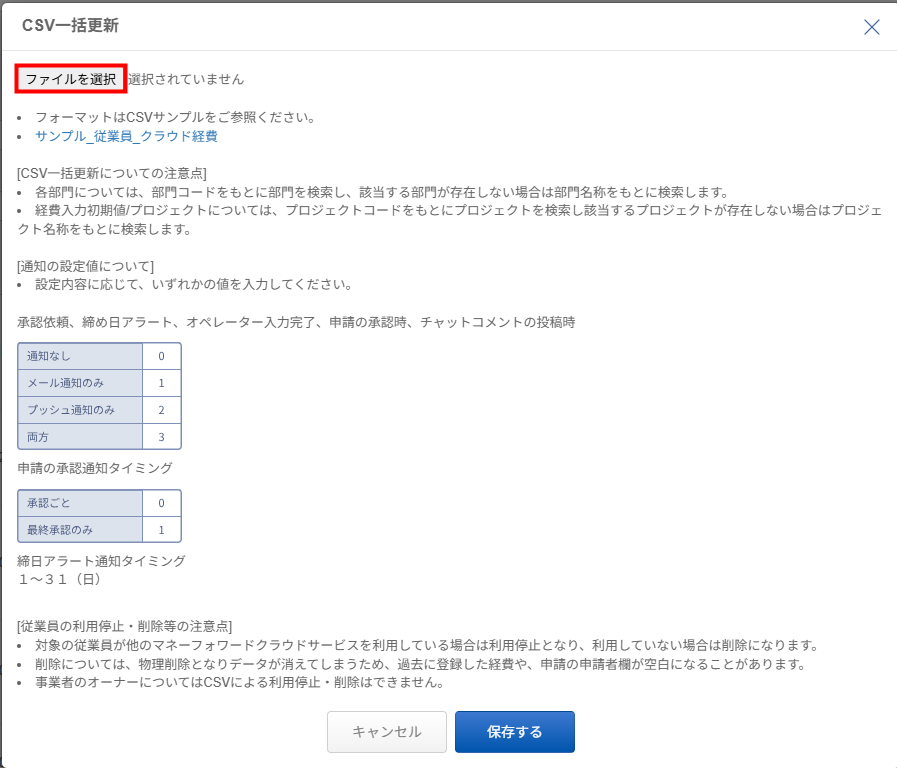Click the キャンセル button
897x768 pixels.
387,731
